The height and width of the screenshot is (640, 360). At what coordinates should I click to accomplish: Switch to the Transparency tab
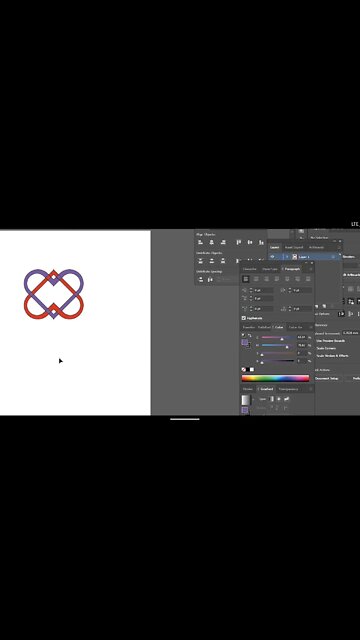pyautogui.click(x=288, y=389)
